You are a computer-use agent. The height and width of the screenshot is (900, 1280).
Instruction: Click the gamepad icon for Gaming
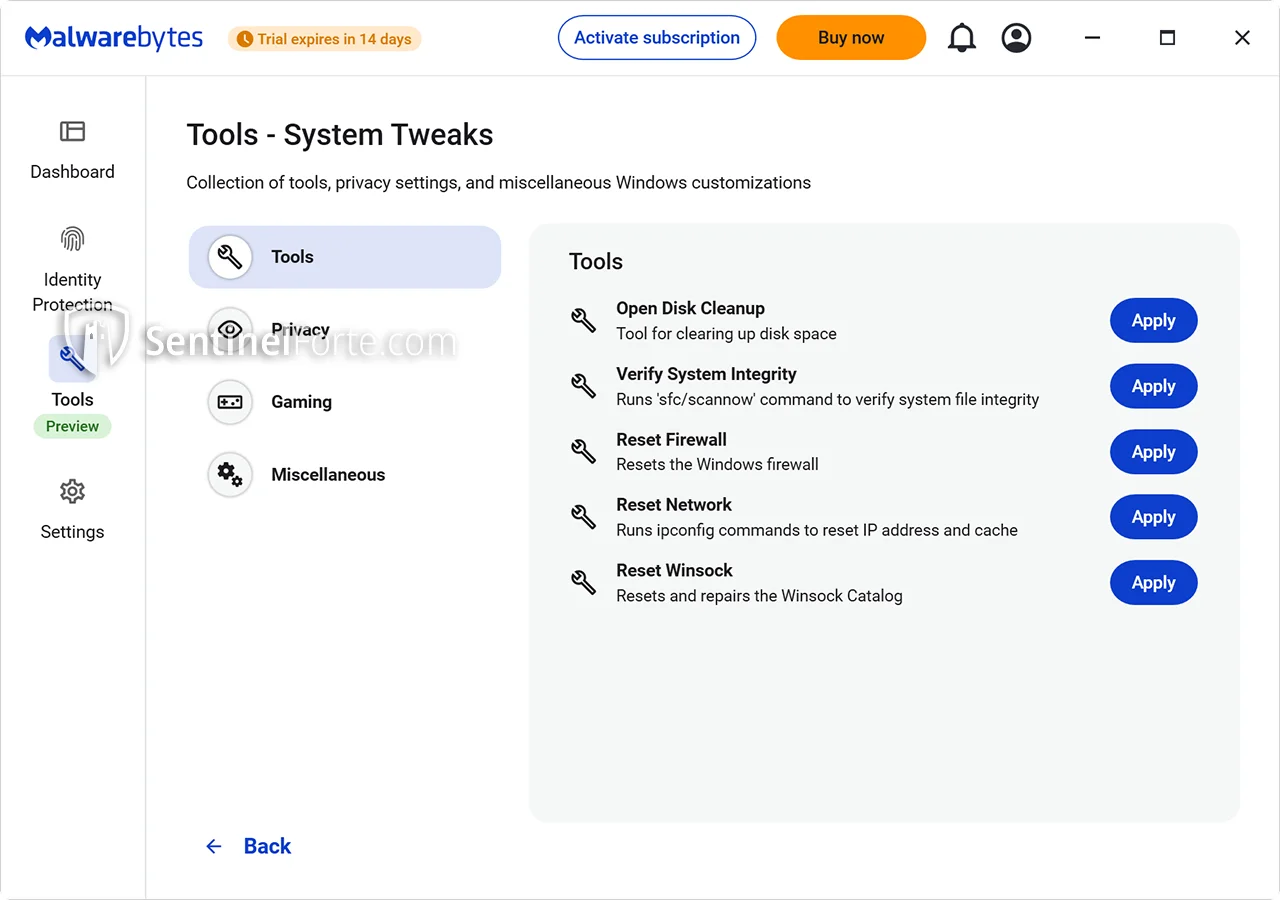pos(230,402)
